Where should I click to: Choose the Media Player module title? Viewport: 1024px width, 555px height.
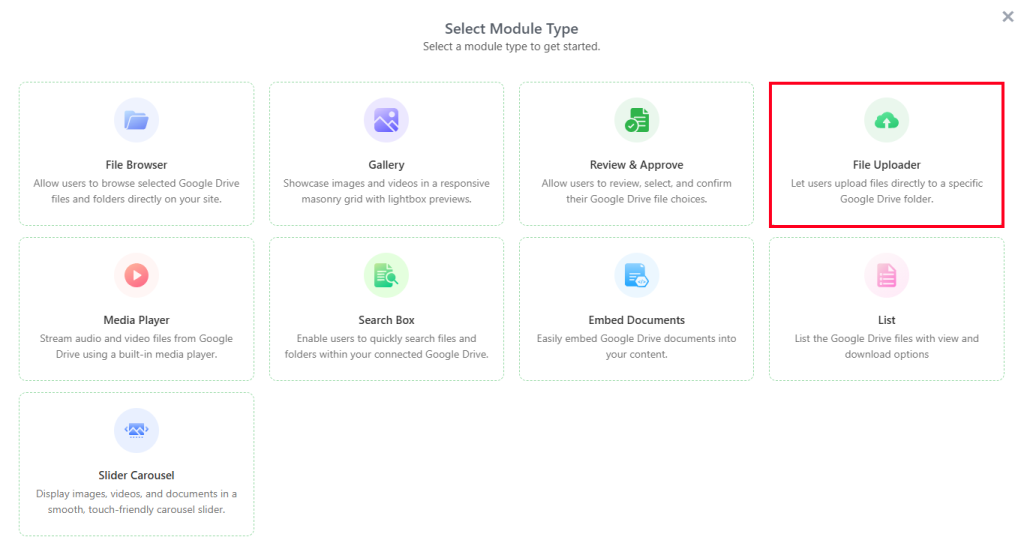[136, 320]
